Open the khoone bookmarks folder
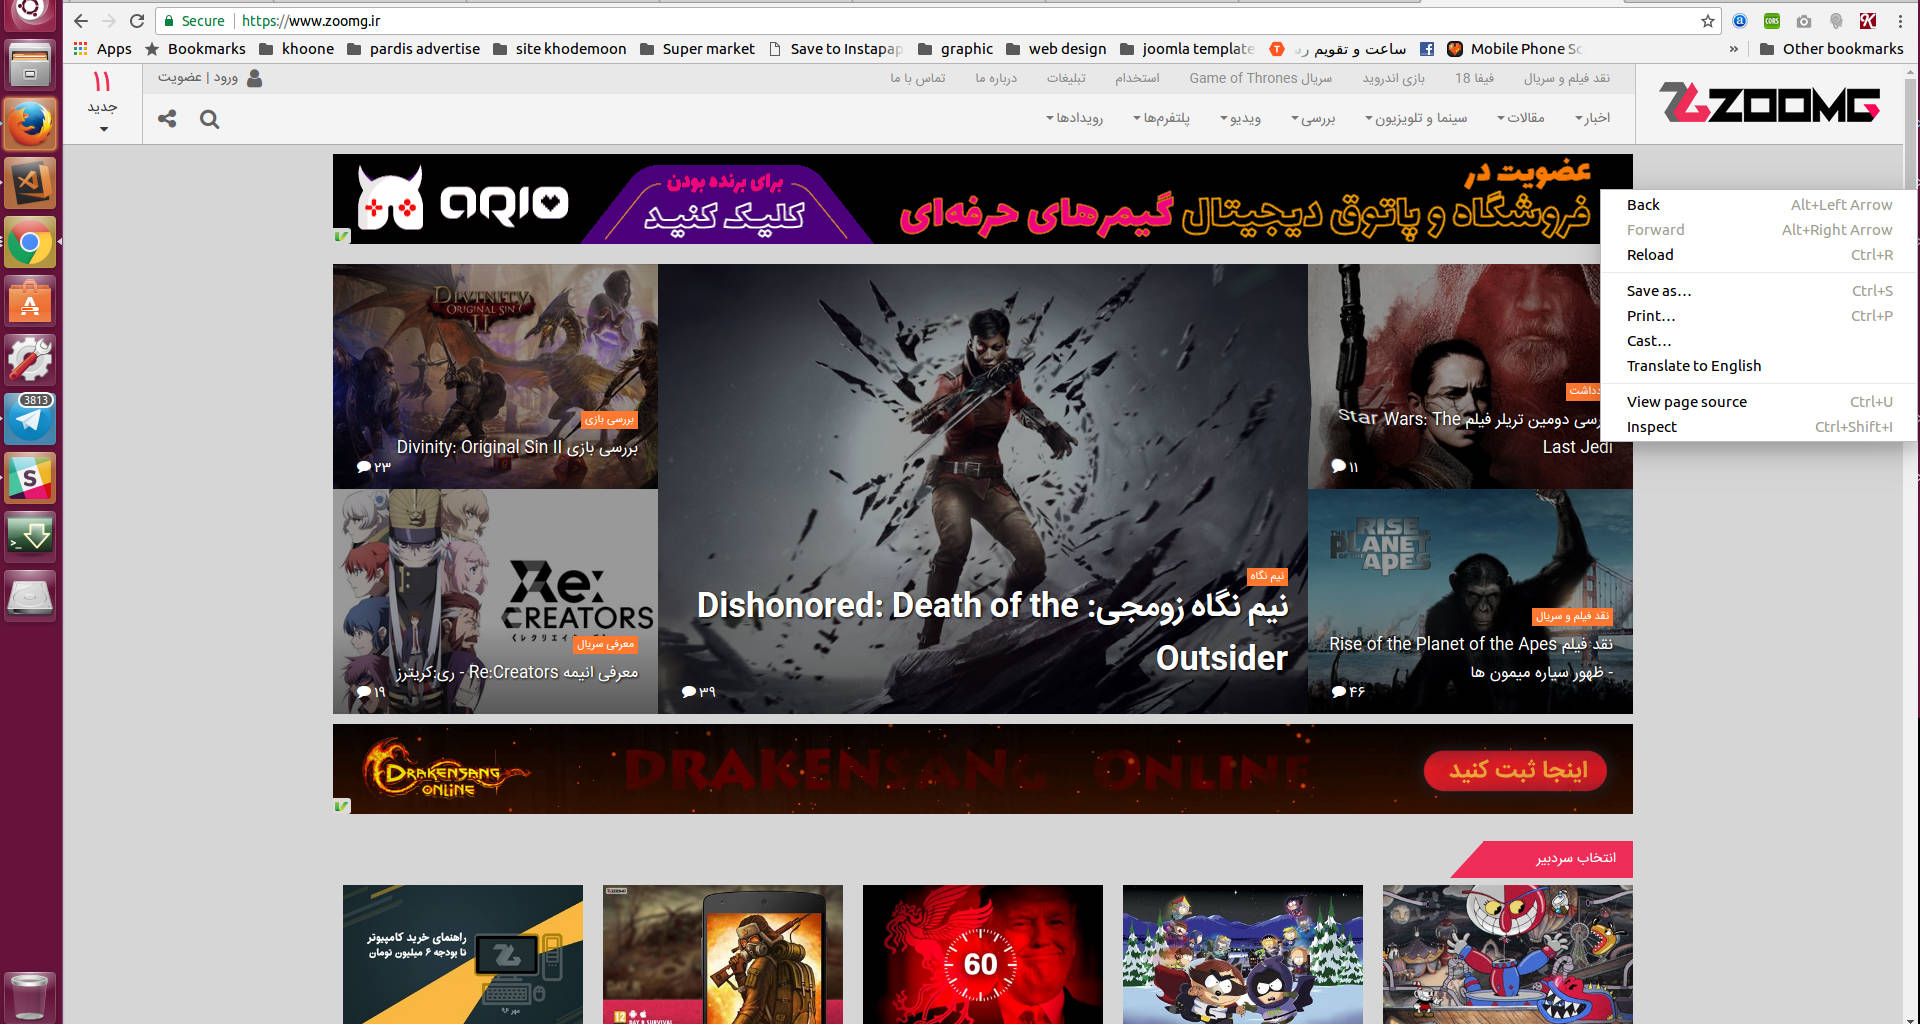 pyautogui.click(x=297, y=49)
